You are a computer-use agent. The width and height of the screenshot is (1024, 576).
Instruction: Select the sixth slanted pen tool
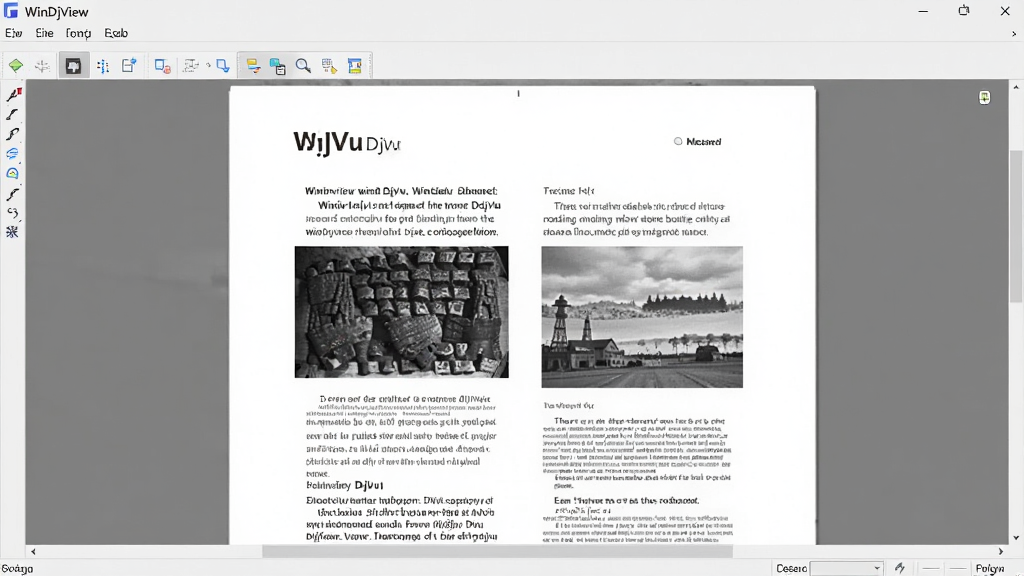tap(12, 194)
